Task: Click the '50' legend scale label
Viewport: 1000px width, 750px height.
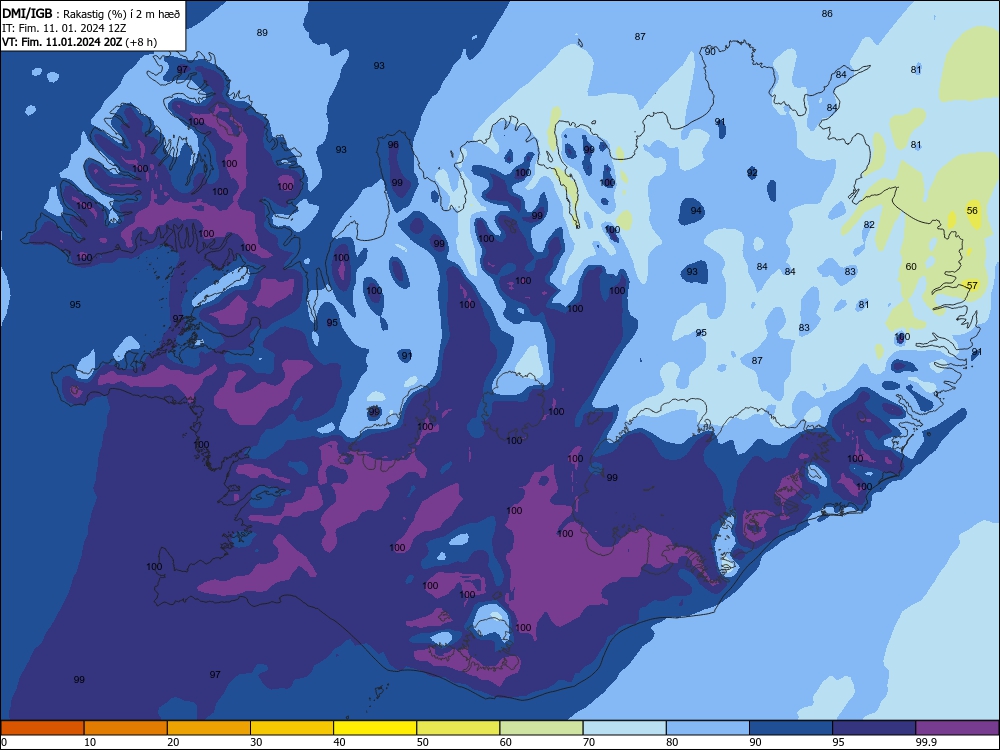Action: [x=422, y=742]
